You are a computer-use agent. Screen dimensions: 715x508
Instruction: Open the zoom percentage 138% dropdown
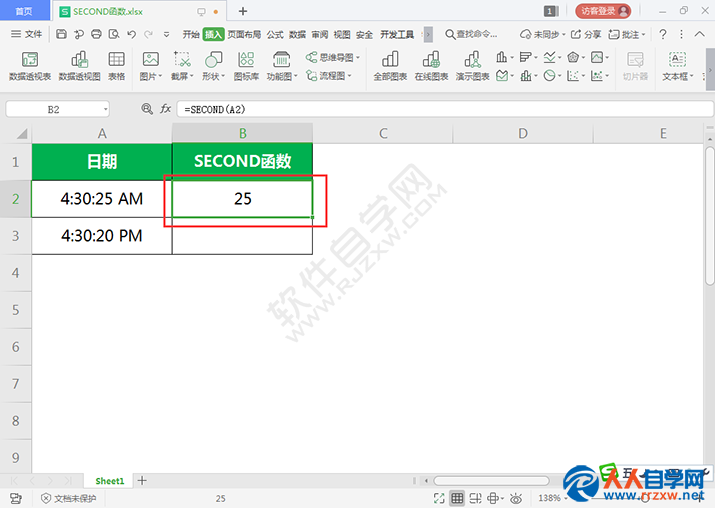click(553, 498)
